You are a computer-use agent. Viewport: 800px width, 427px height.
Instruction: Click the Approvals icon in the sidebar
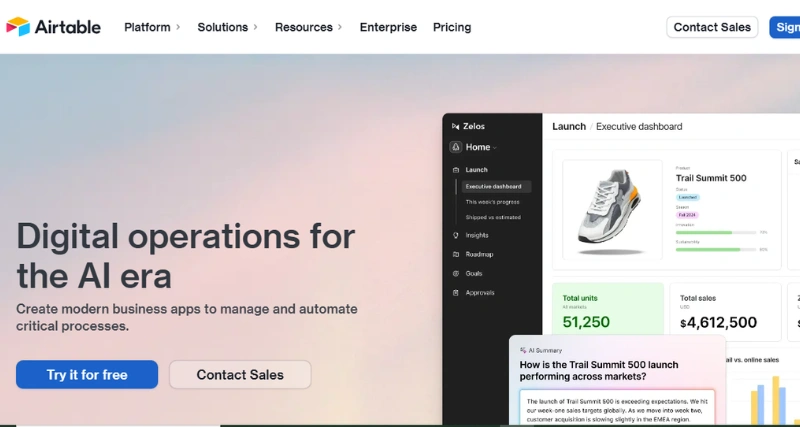456,292
